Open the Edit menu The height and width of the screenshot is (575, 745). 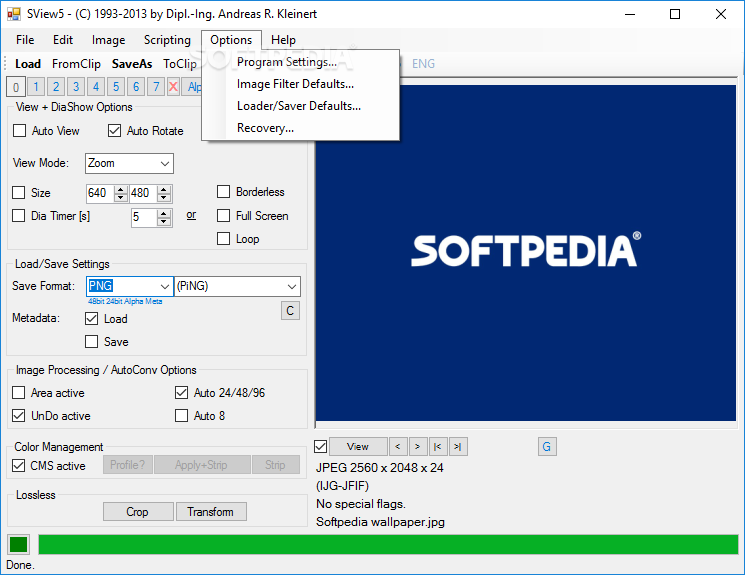(63, 40)
